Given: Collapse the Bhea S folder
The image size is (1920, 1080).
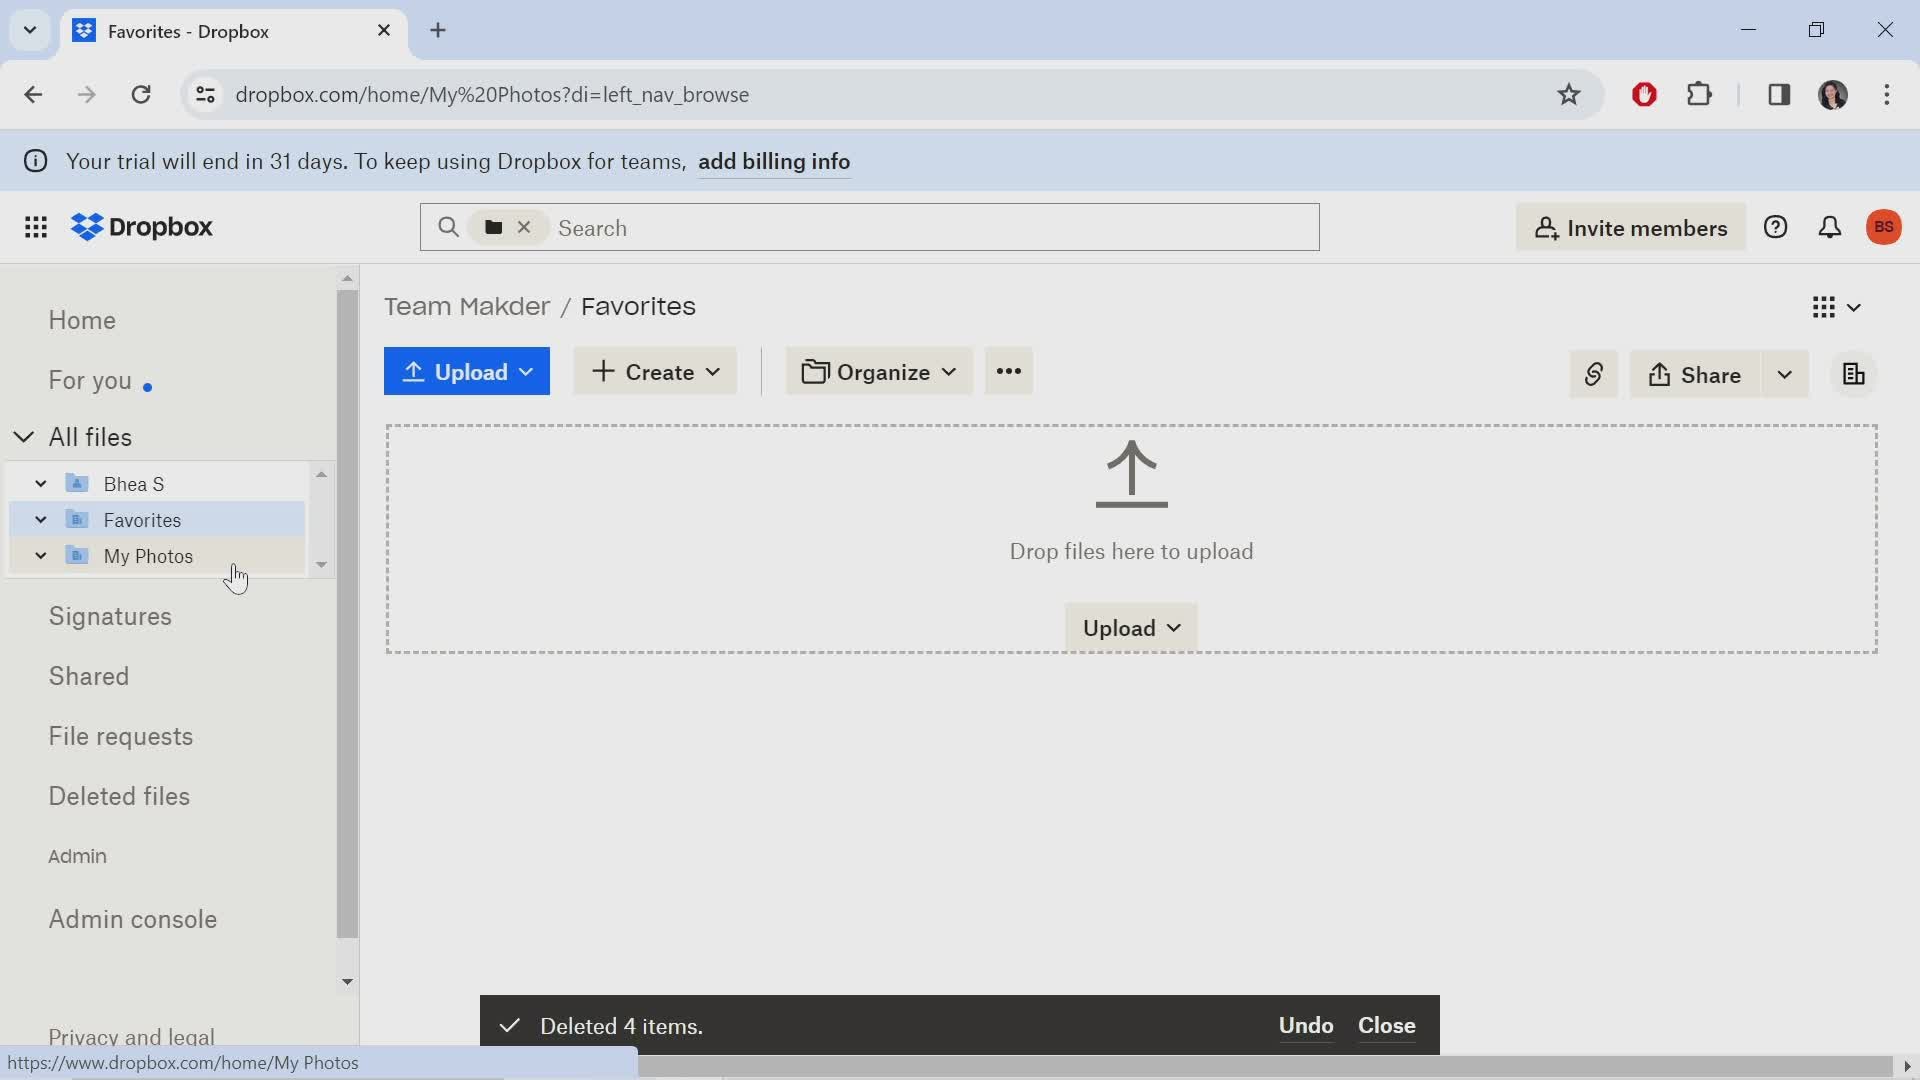Looking at the screenshot, I should pos(40,484).
